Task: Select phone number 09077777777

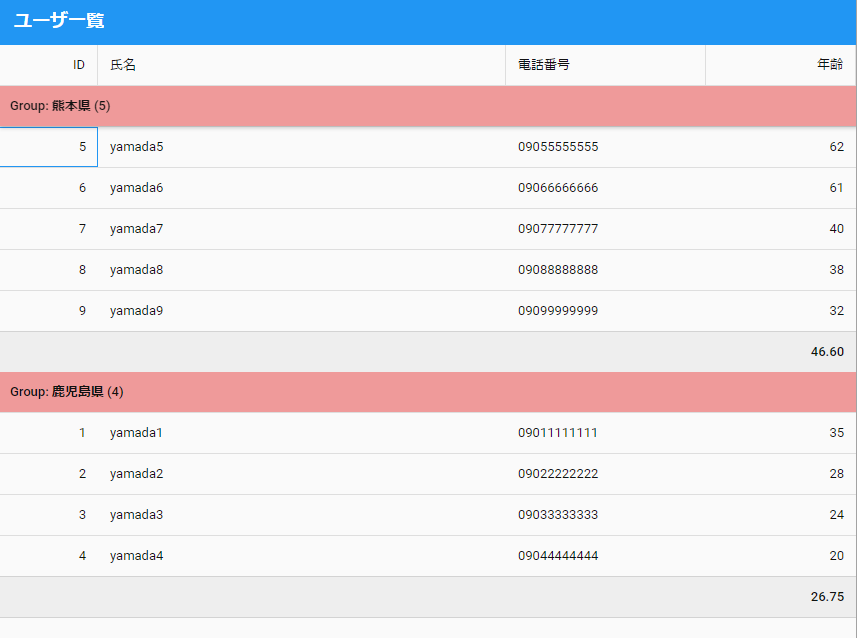Action: point(605,229)
